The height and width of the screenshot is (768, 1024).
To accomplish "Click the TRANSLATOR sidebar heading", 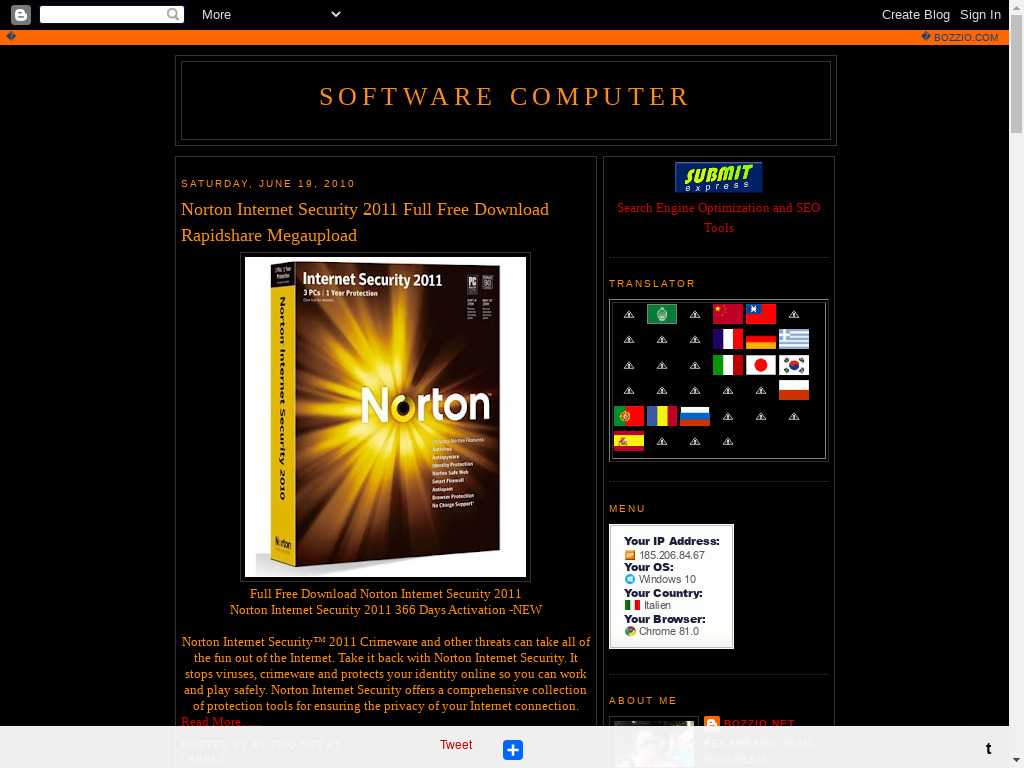I will click(652, 283).
